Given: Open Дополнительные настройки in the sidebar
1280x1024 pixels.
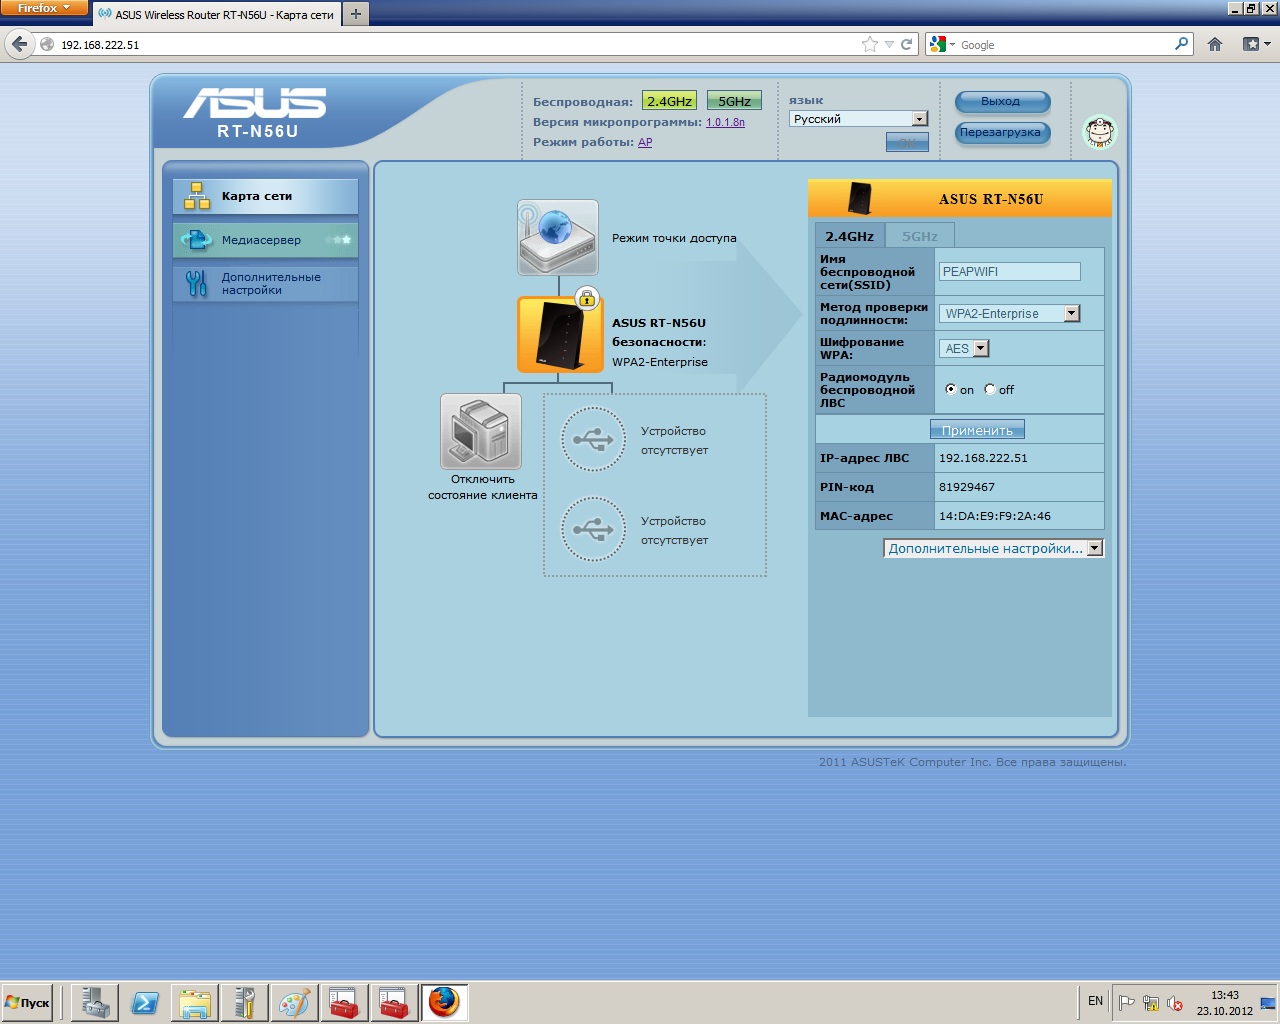Looking at the screenshot, I should 265,284.
